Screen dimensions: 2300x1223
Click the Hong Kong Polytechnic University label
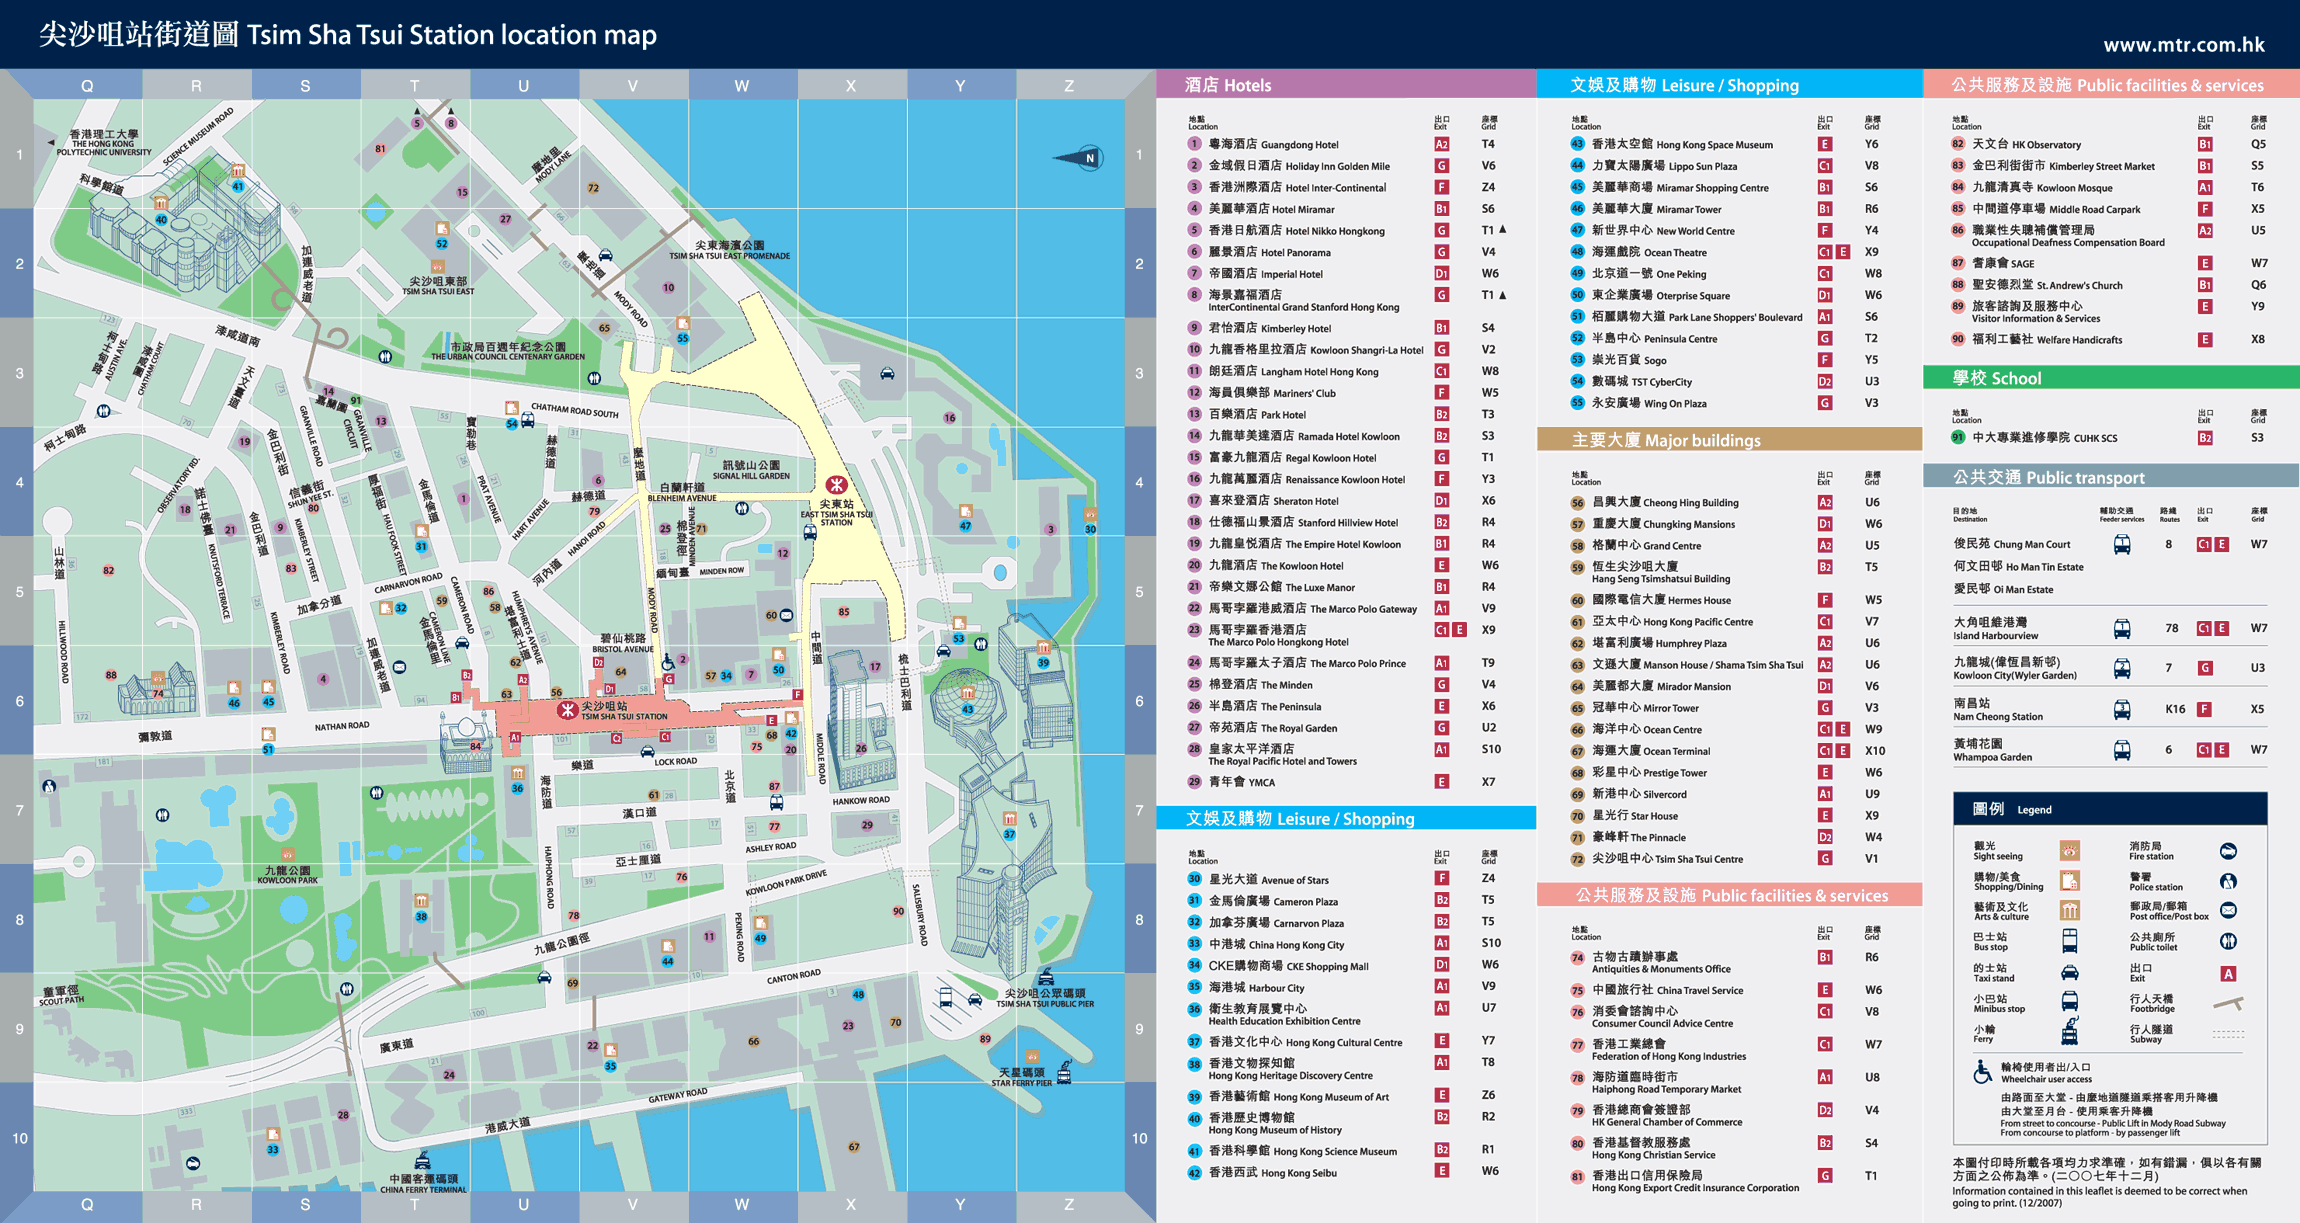tap(104, 142)
